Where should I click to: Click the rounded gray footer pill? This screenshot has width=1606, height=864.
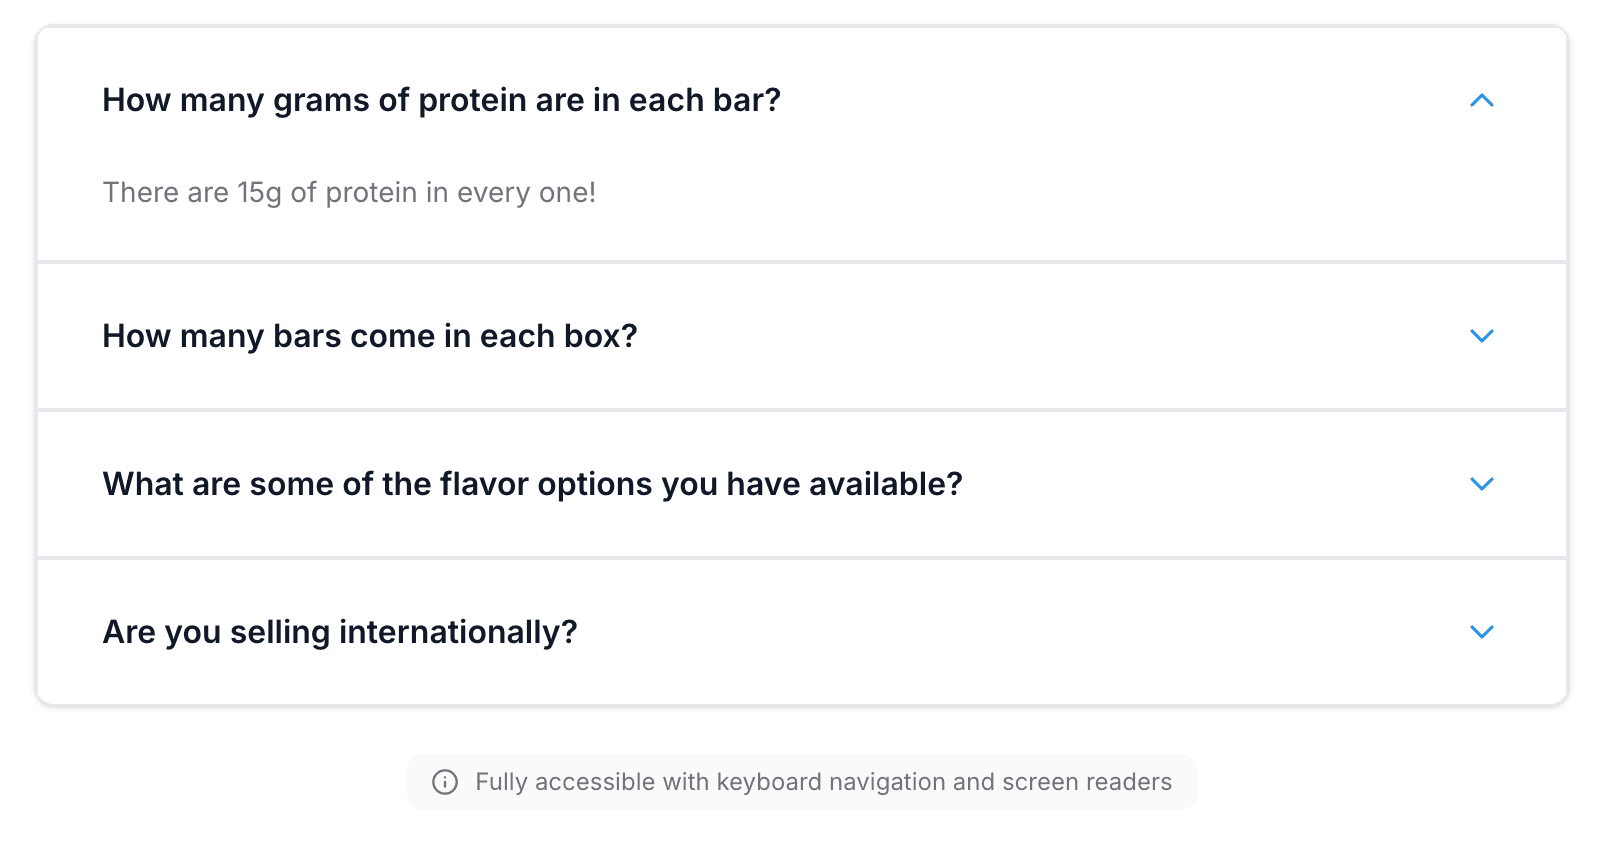[800, 782]
